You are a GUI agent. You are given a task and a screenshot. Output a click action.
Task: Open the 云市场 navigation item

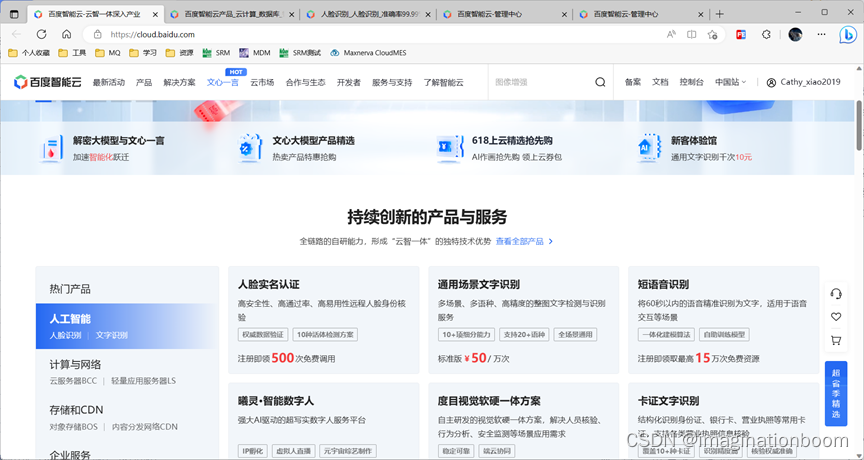(x=262, y=82)
